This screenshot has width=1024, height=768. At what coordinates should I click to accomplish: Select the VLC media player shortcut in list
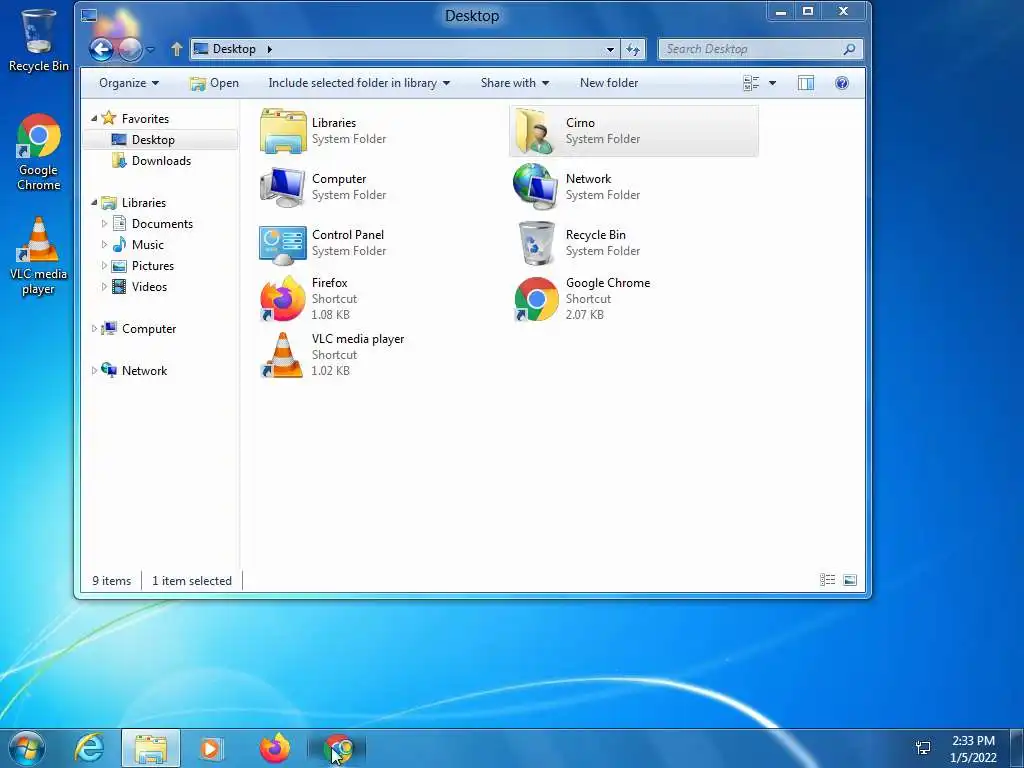pos(283,355)
